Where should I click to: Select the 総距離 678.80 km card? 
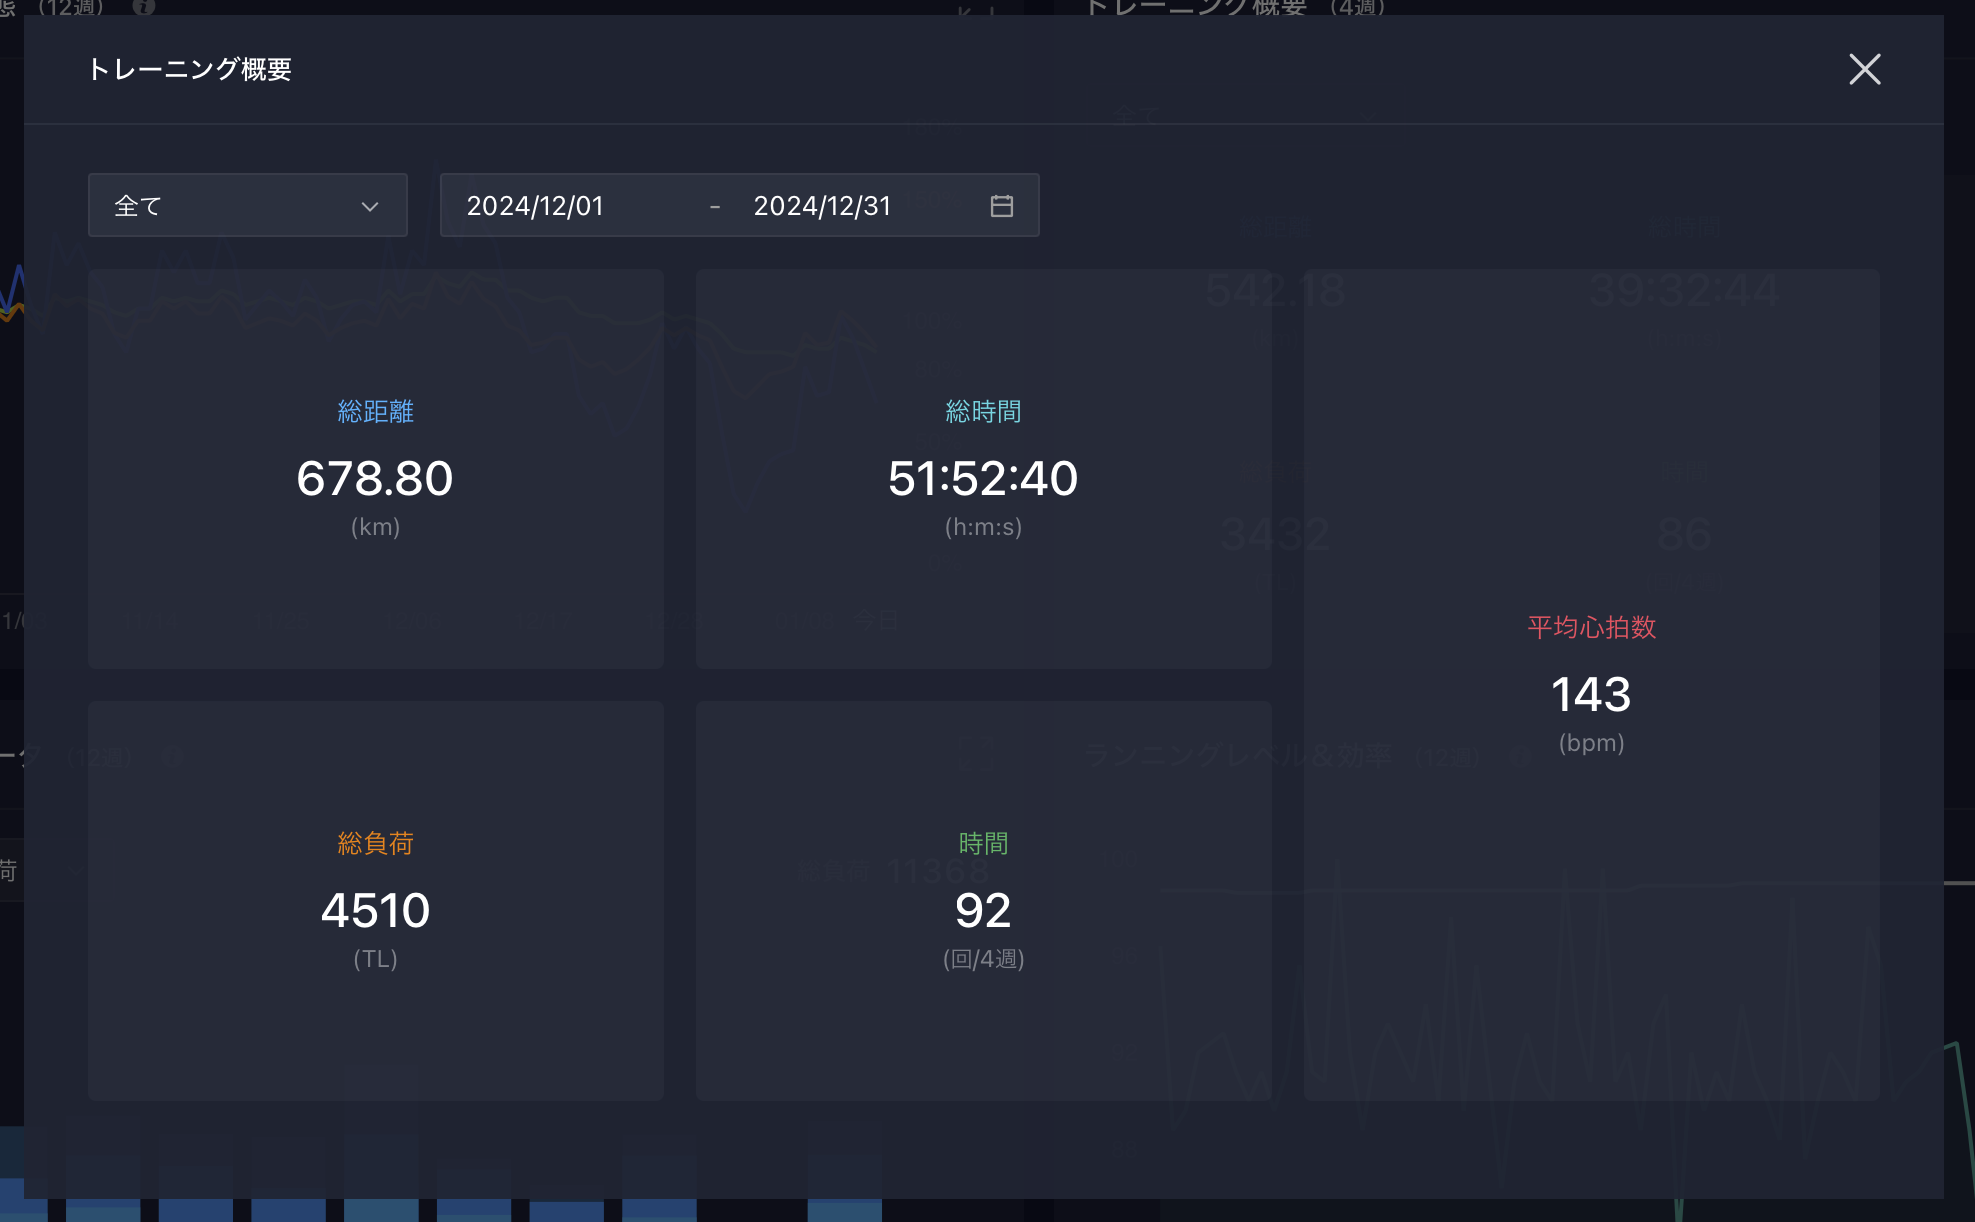coord(376,469)
